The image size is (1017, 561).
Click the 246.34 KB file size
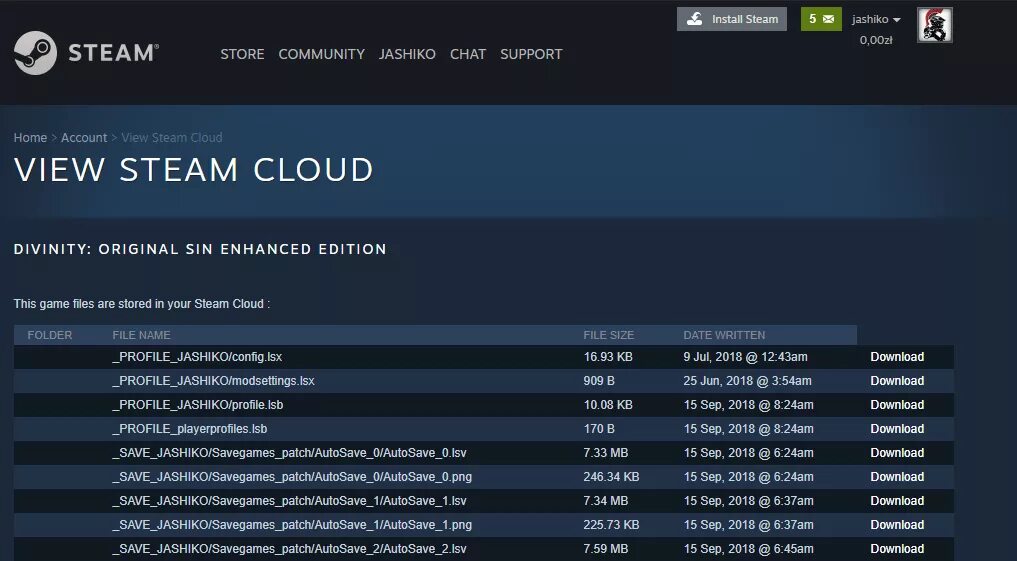point(611,477)
